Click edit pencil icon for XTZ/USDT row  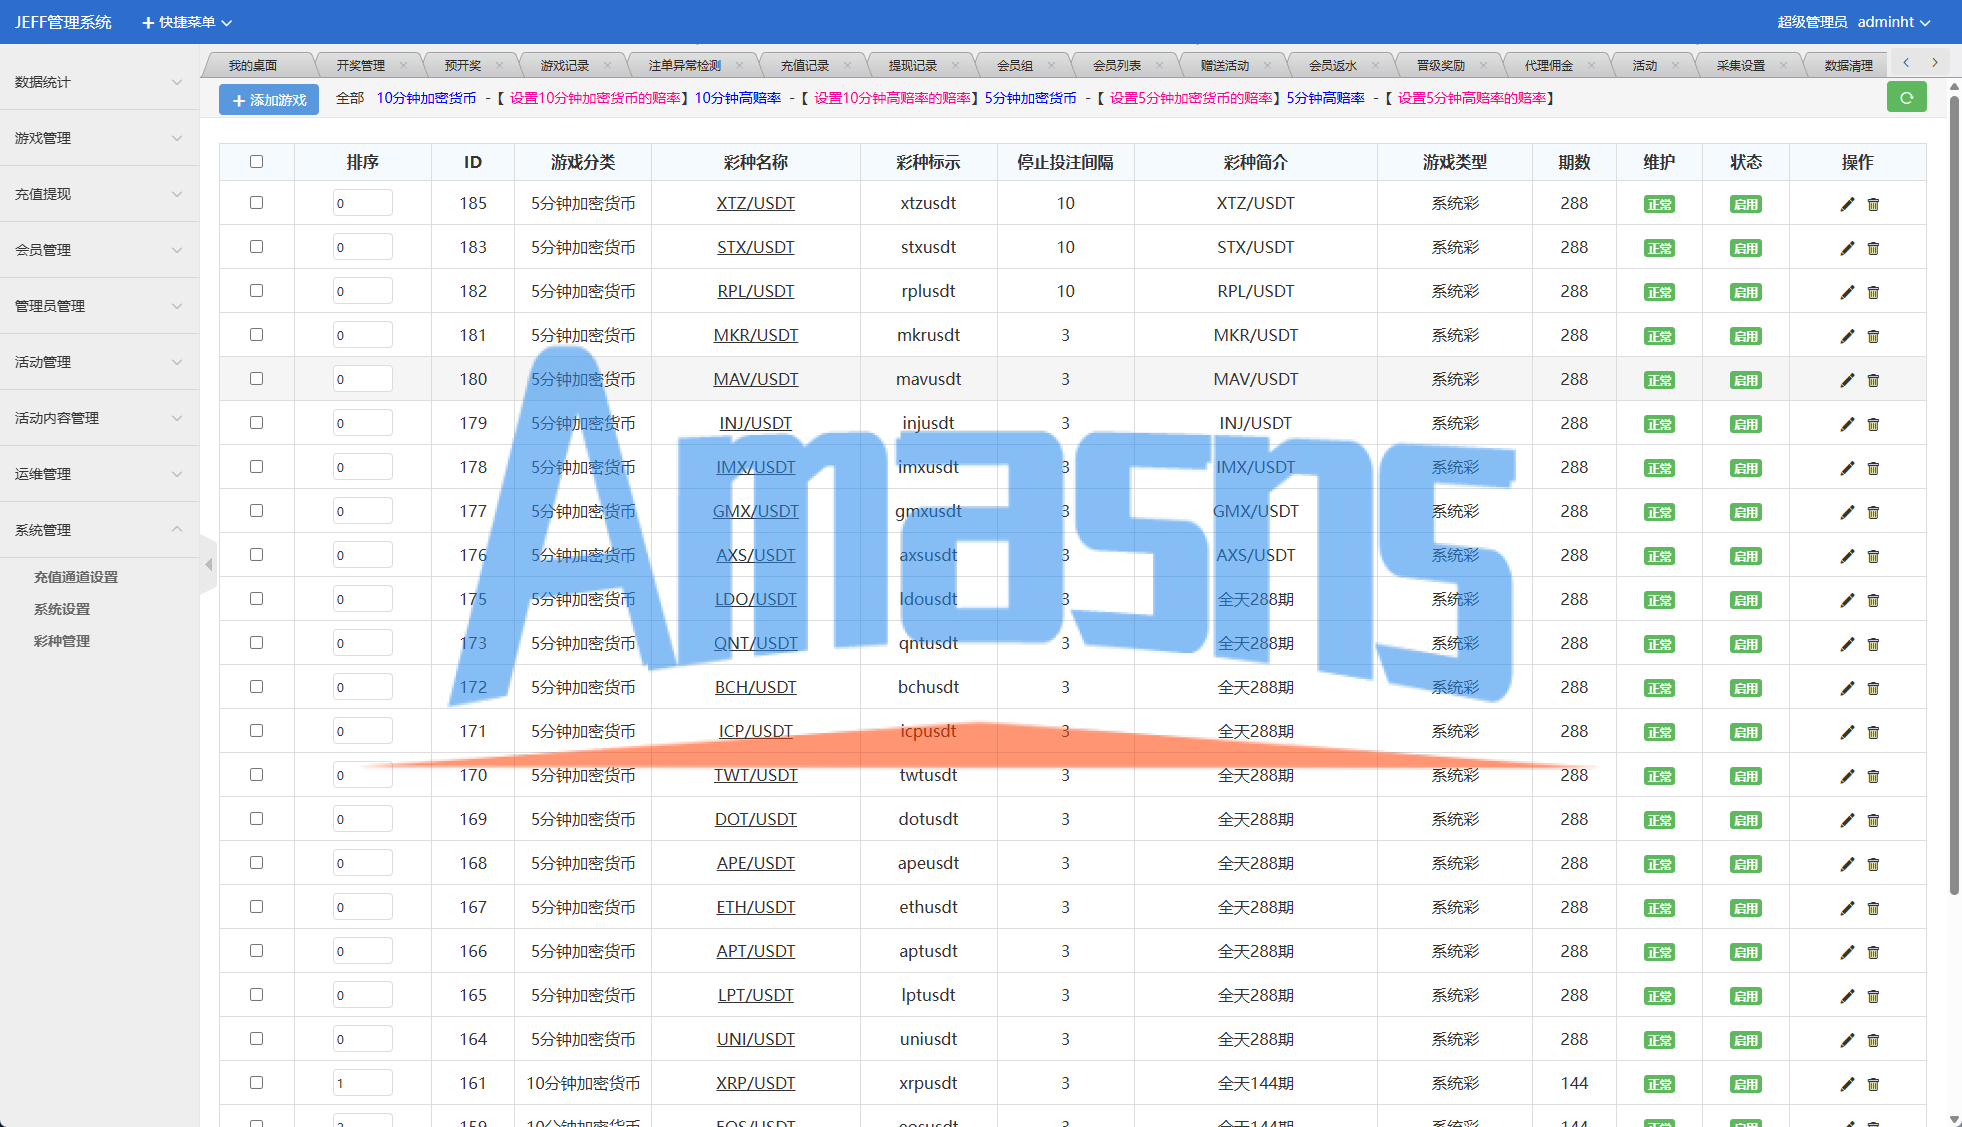tap(1847, 204)
